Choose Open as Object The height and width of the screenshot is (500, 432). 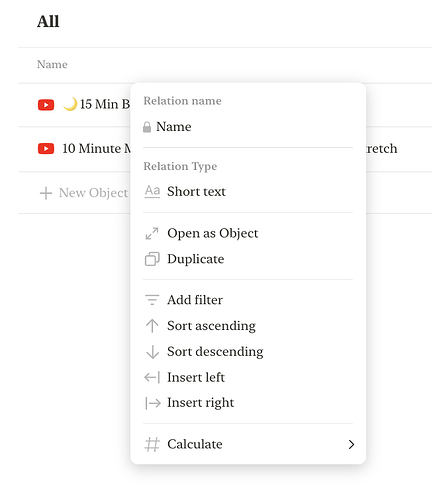pos(248,233)
